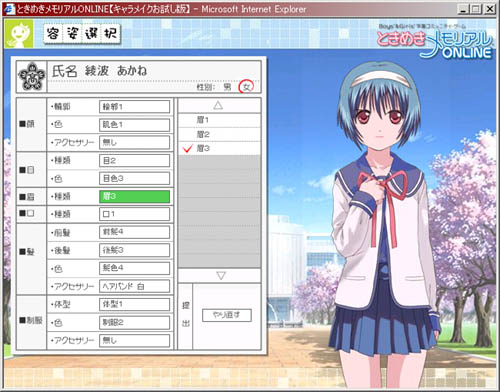This screenshot has width=500, height=392.
Task: Click the Internet Explorer title bar icon
Action: (10, 9)
